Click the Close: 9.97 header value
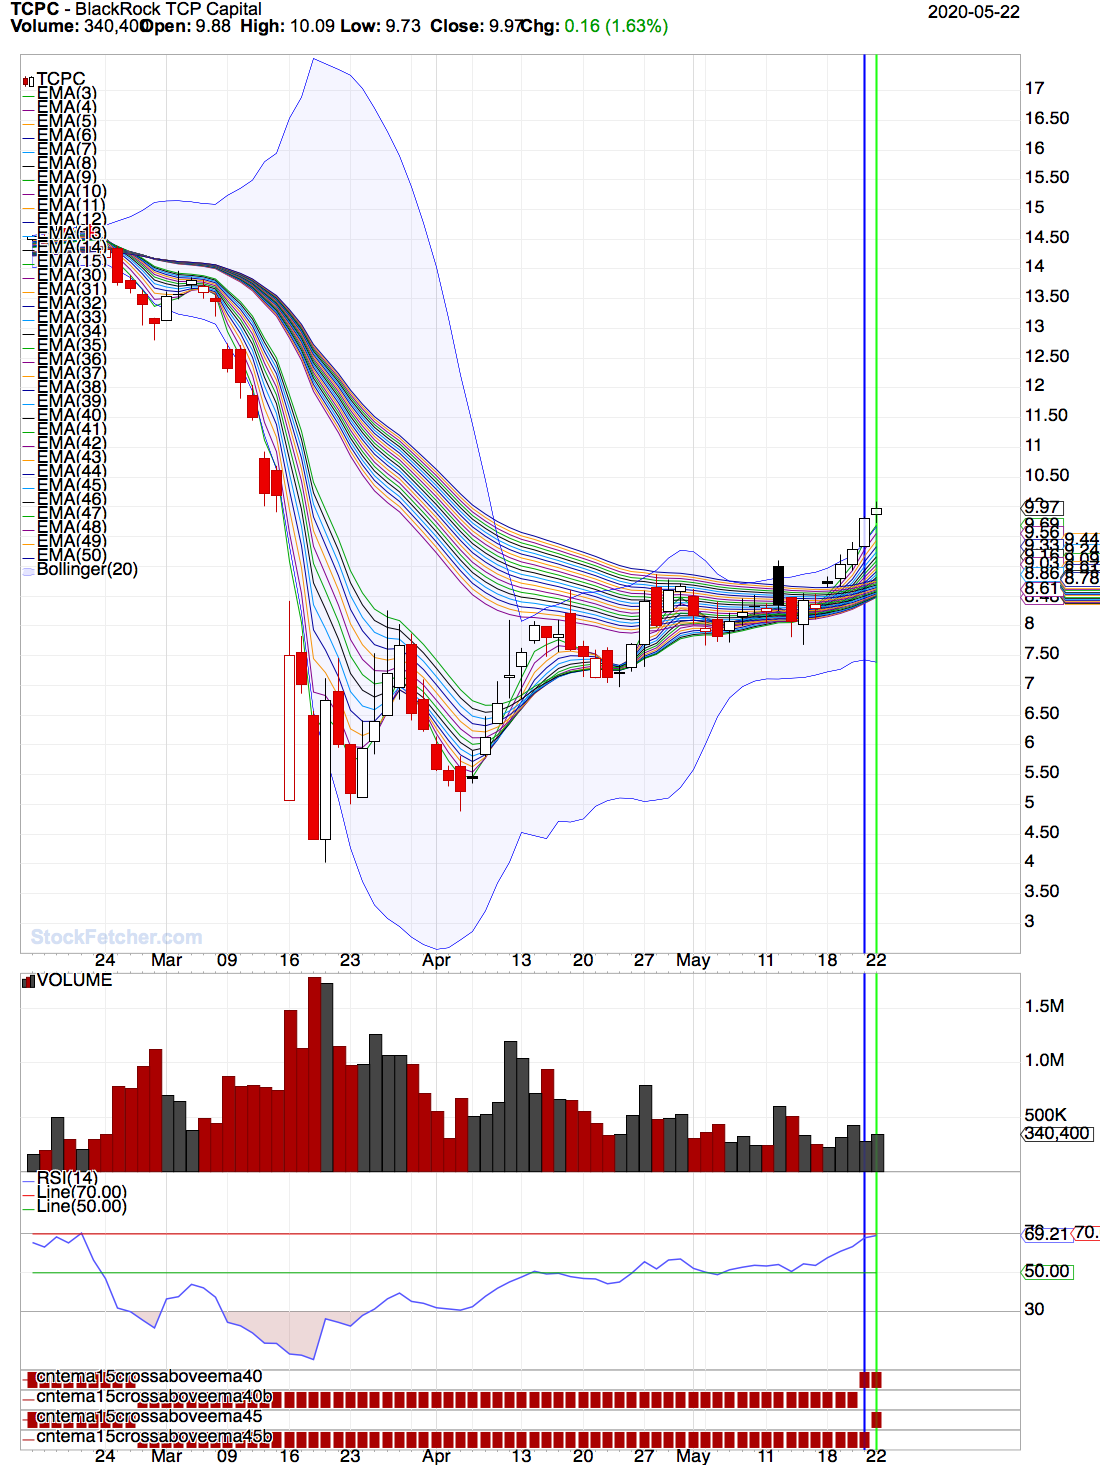1100x1465 pixels. click(x=475, y=26)
